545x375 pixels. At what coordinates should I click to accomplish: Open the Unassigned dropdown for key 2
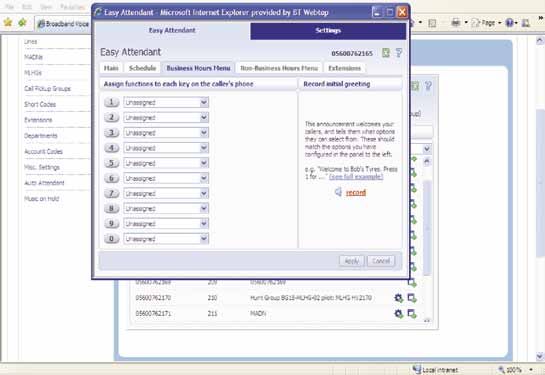click(166, 117)
